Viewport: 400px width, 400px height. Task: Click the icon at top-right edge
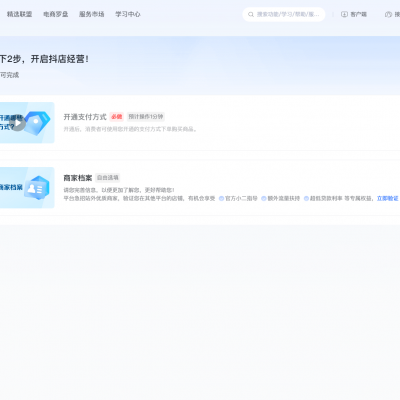[x=388, y=14]
